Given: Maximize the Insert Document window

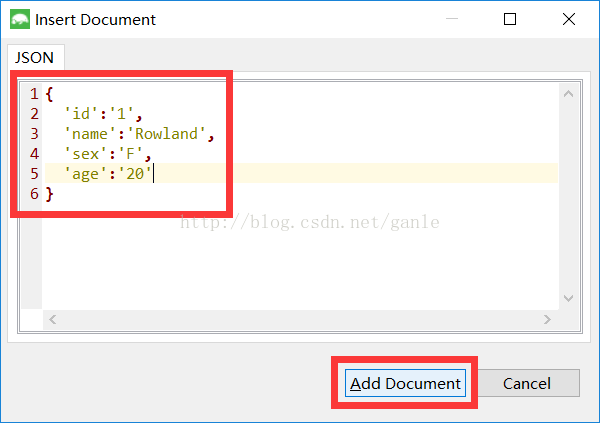Looking at the screenshot, I should (510, 19).
